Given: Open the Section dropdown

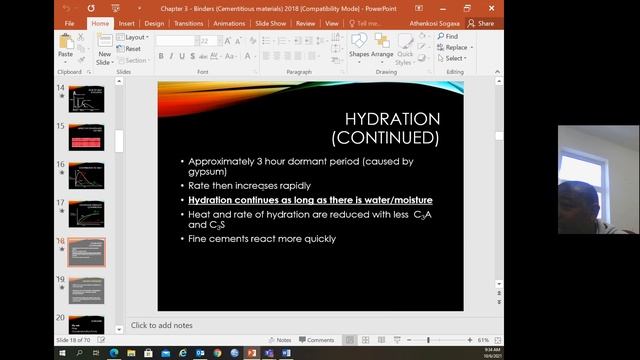Looking at the screenshot, I should [x=134, y=60].
